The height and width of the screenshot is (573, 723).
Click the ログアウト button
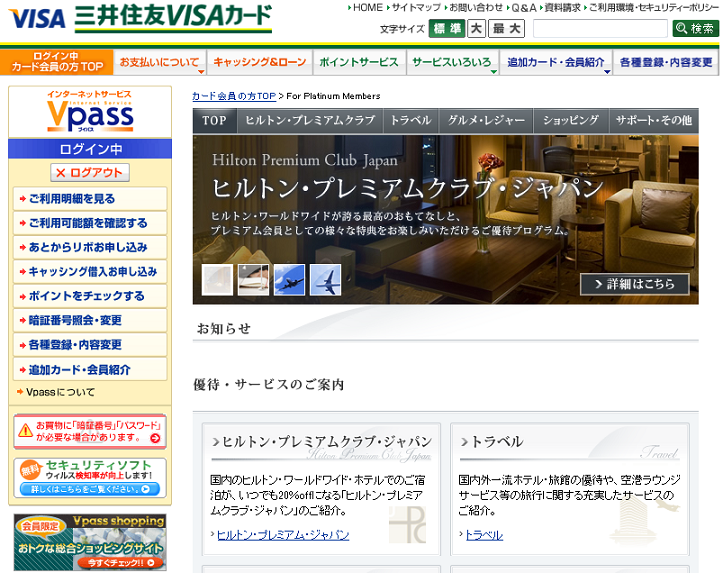click(90, 173)
